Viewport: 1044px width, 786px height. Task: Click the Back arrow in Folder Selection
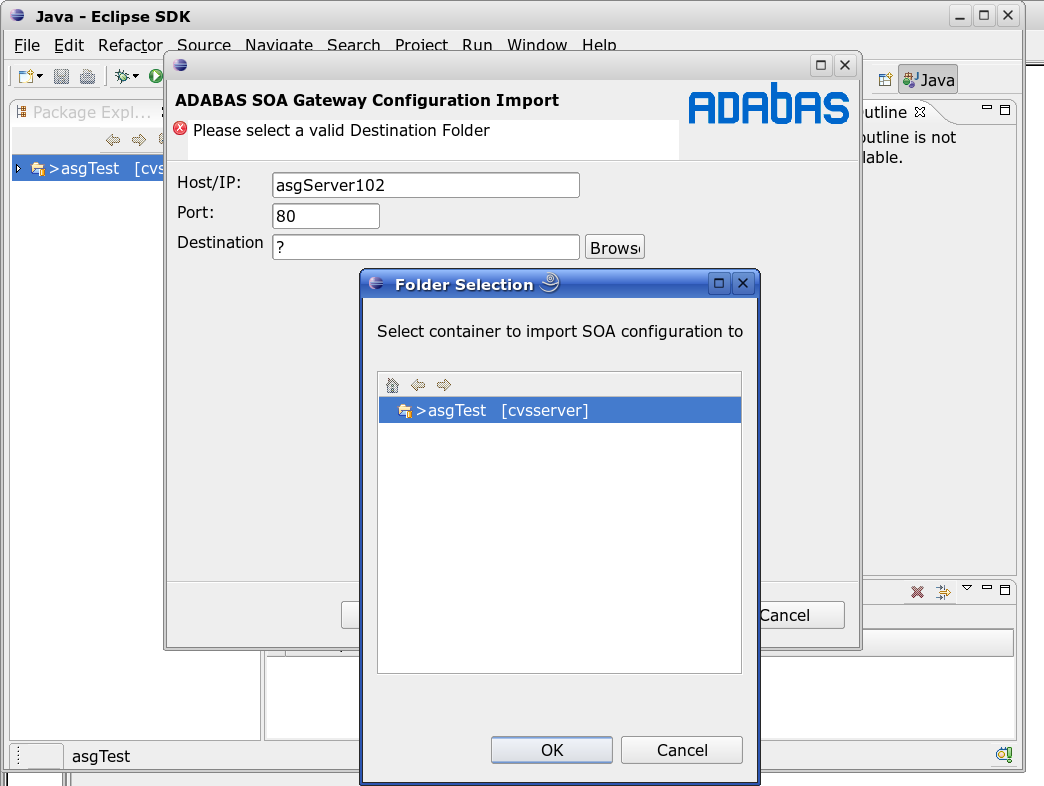click(x=418, y=385)
